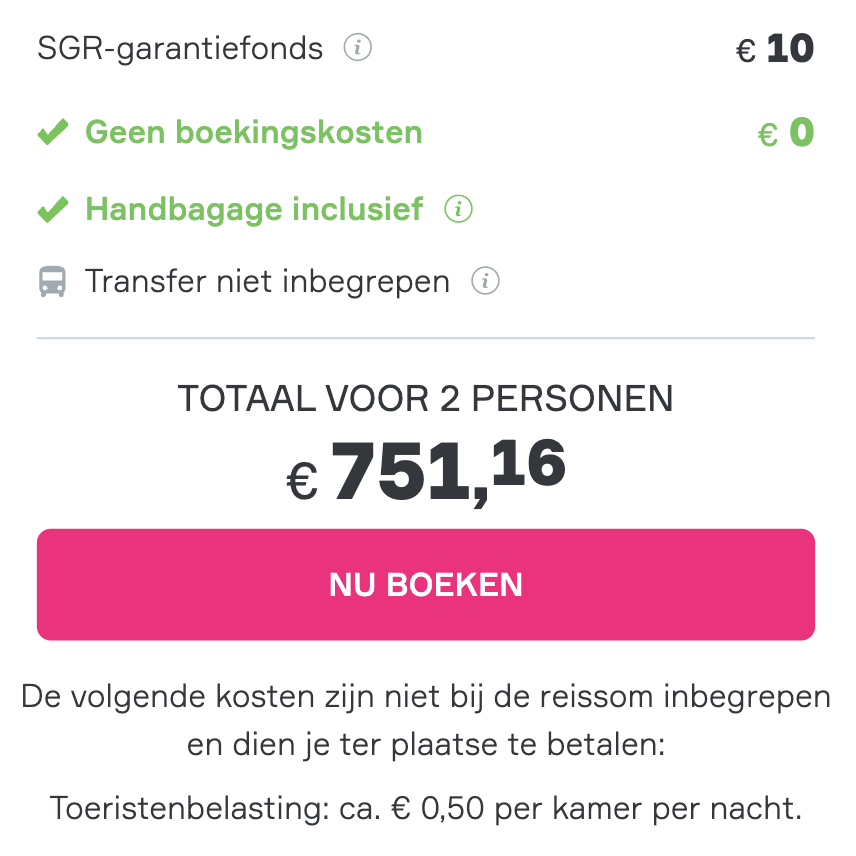Image resolution: width=856 pixels, height=856 pixels.
Task: Click the gray bus transfer icon
Action: (x=52, y=282)
